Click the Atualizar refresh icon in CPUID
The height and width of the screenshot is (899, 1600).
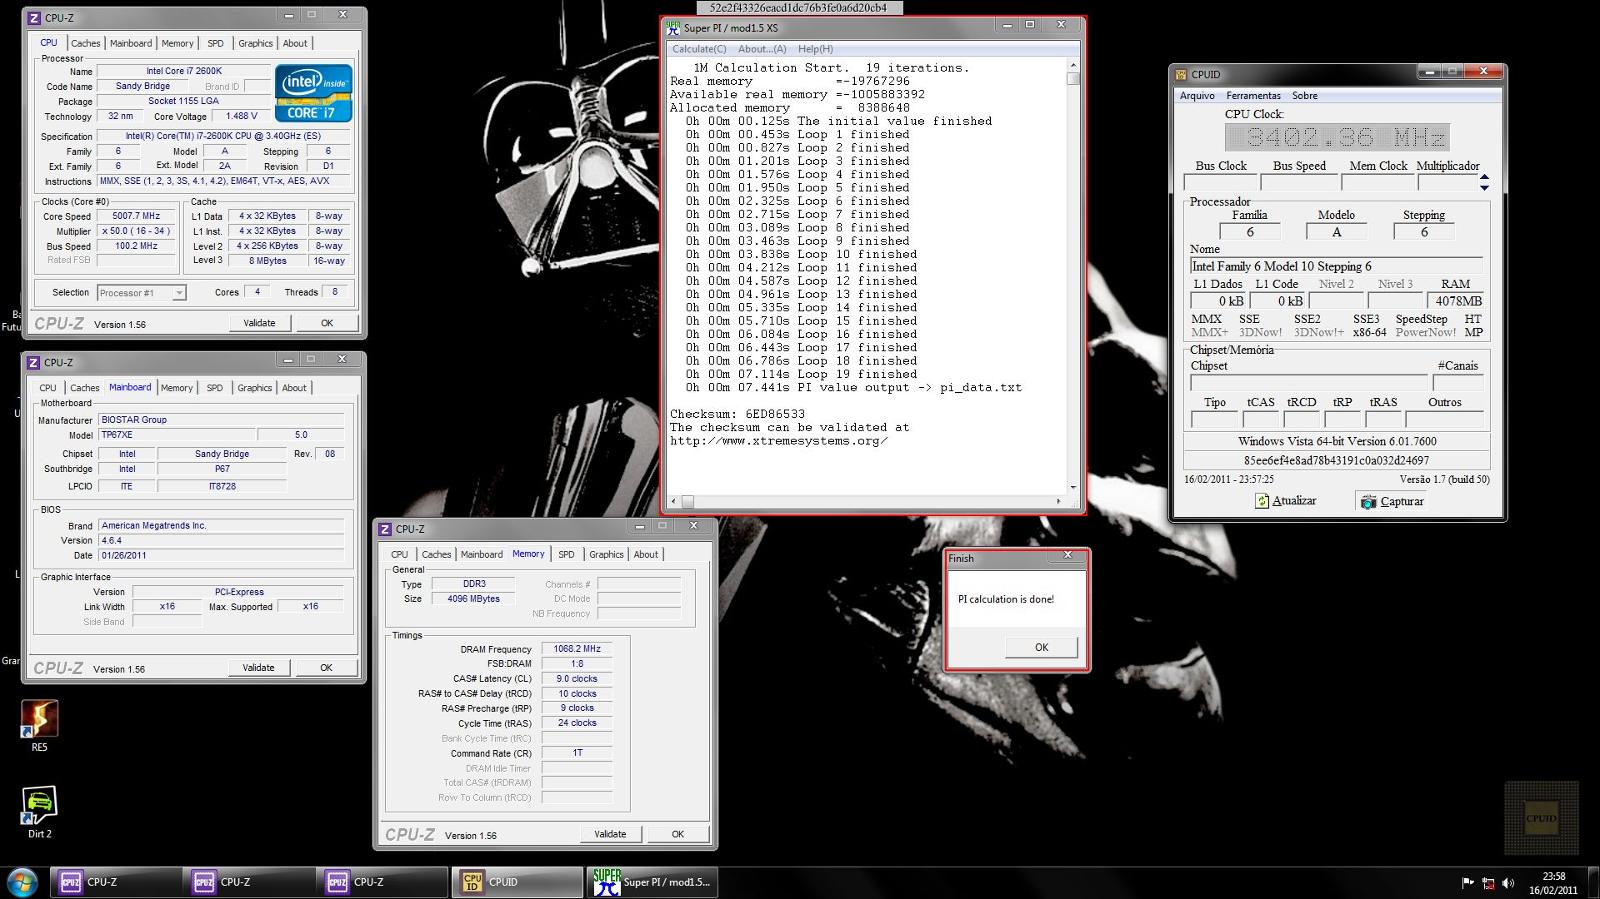1262,501
